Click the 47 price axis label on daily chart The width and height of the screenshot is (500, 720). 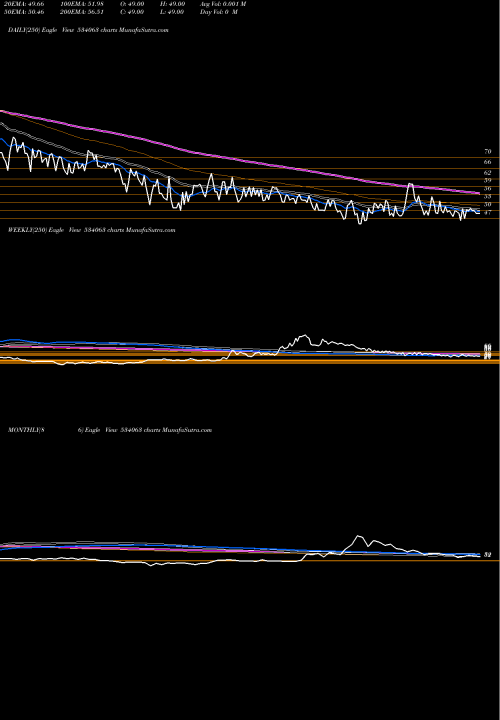coord(488,213)
